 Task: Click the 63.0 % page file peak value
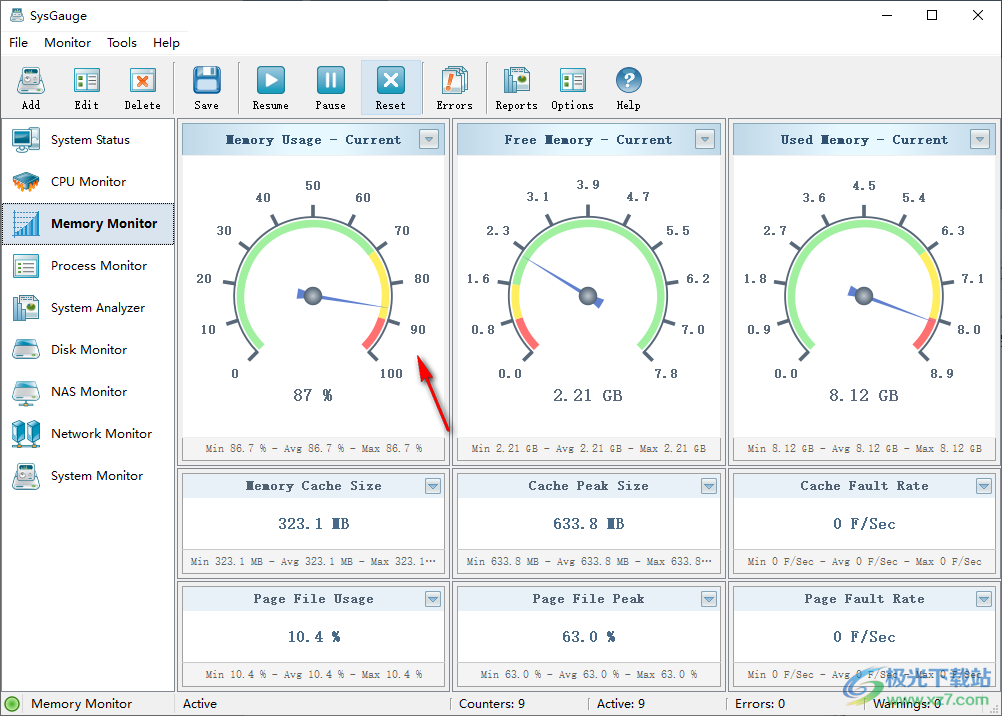tap(589, 637)
